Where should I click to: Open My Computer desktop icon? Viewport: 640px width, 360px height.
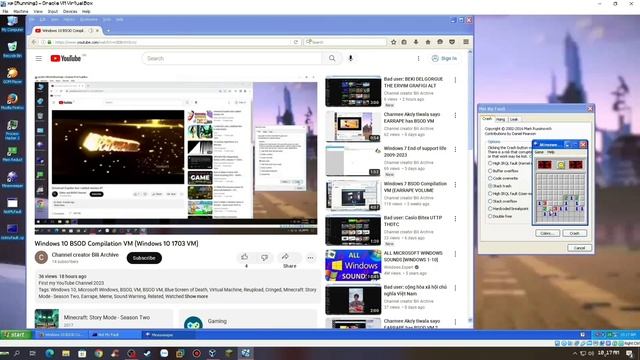[x=12, y=24]
